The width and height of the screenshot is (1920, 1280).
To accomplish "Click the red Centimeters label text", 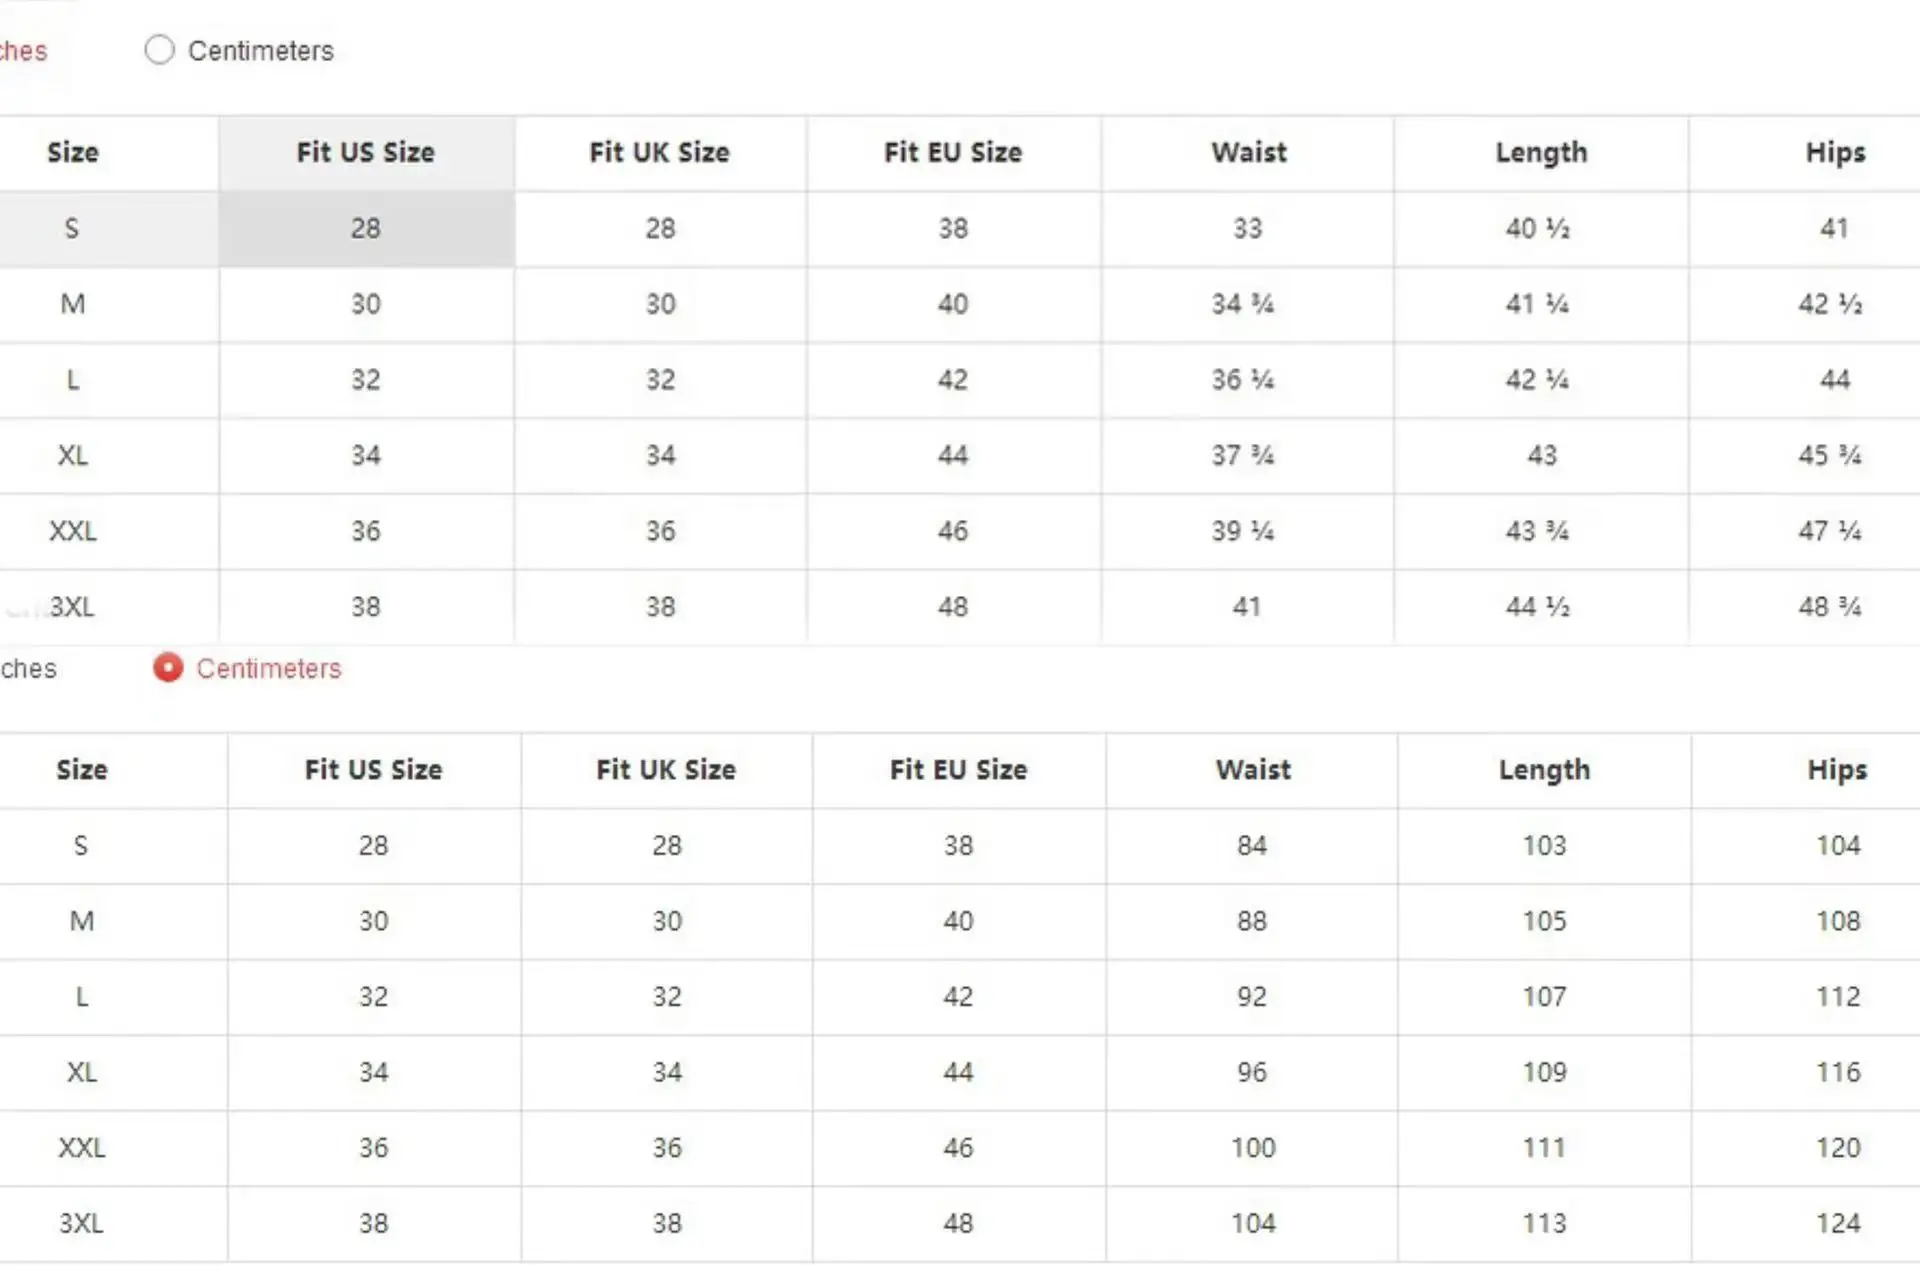I will point(268,668).
